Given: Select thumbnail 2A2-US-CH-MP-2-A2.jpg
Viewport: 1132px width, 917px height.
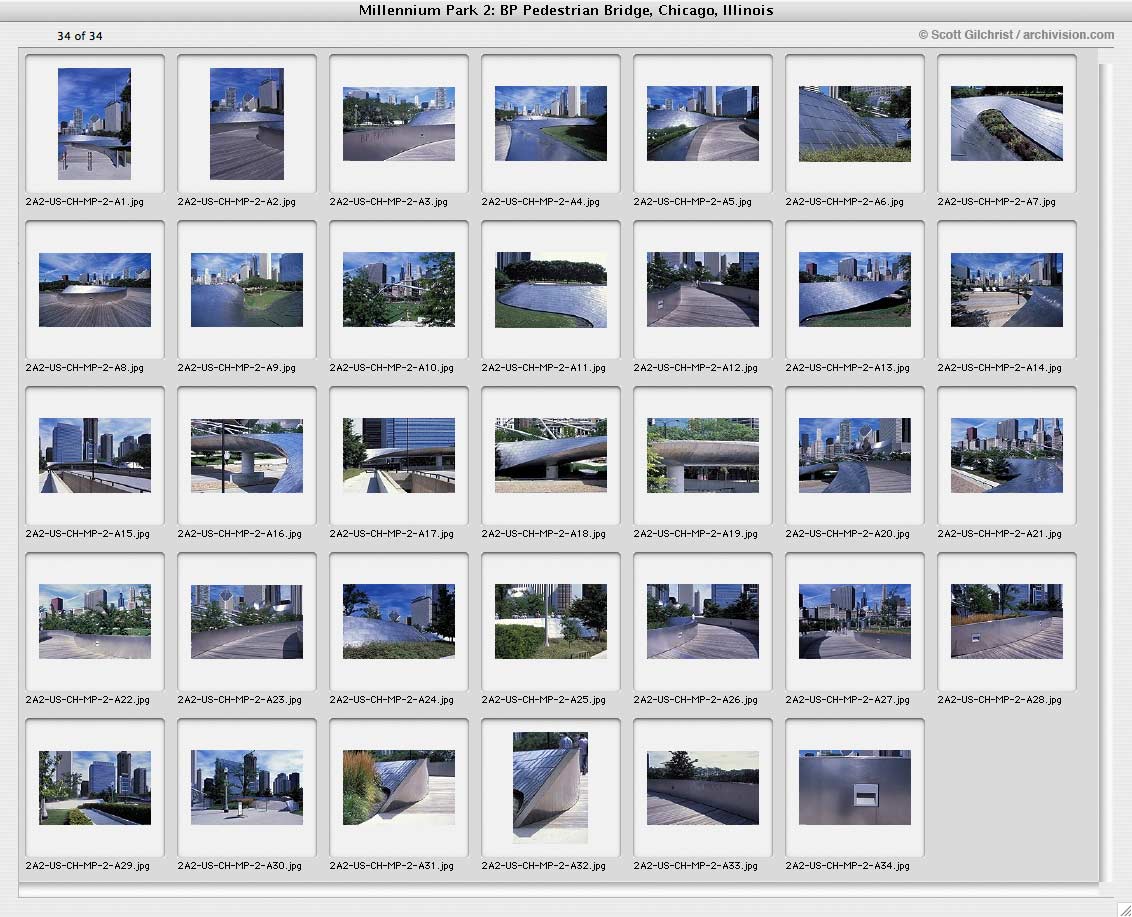Looking at the screenshot, I should pos(247,123).
